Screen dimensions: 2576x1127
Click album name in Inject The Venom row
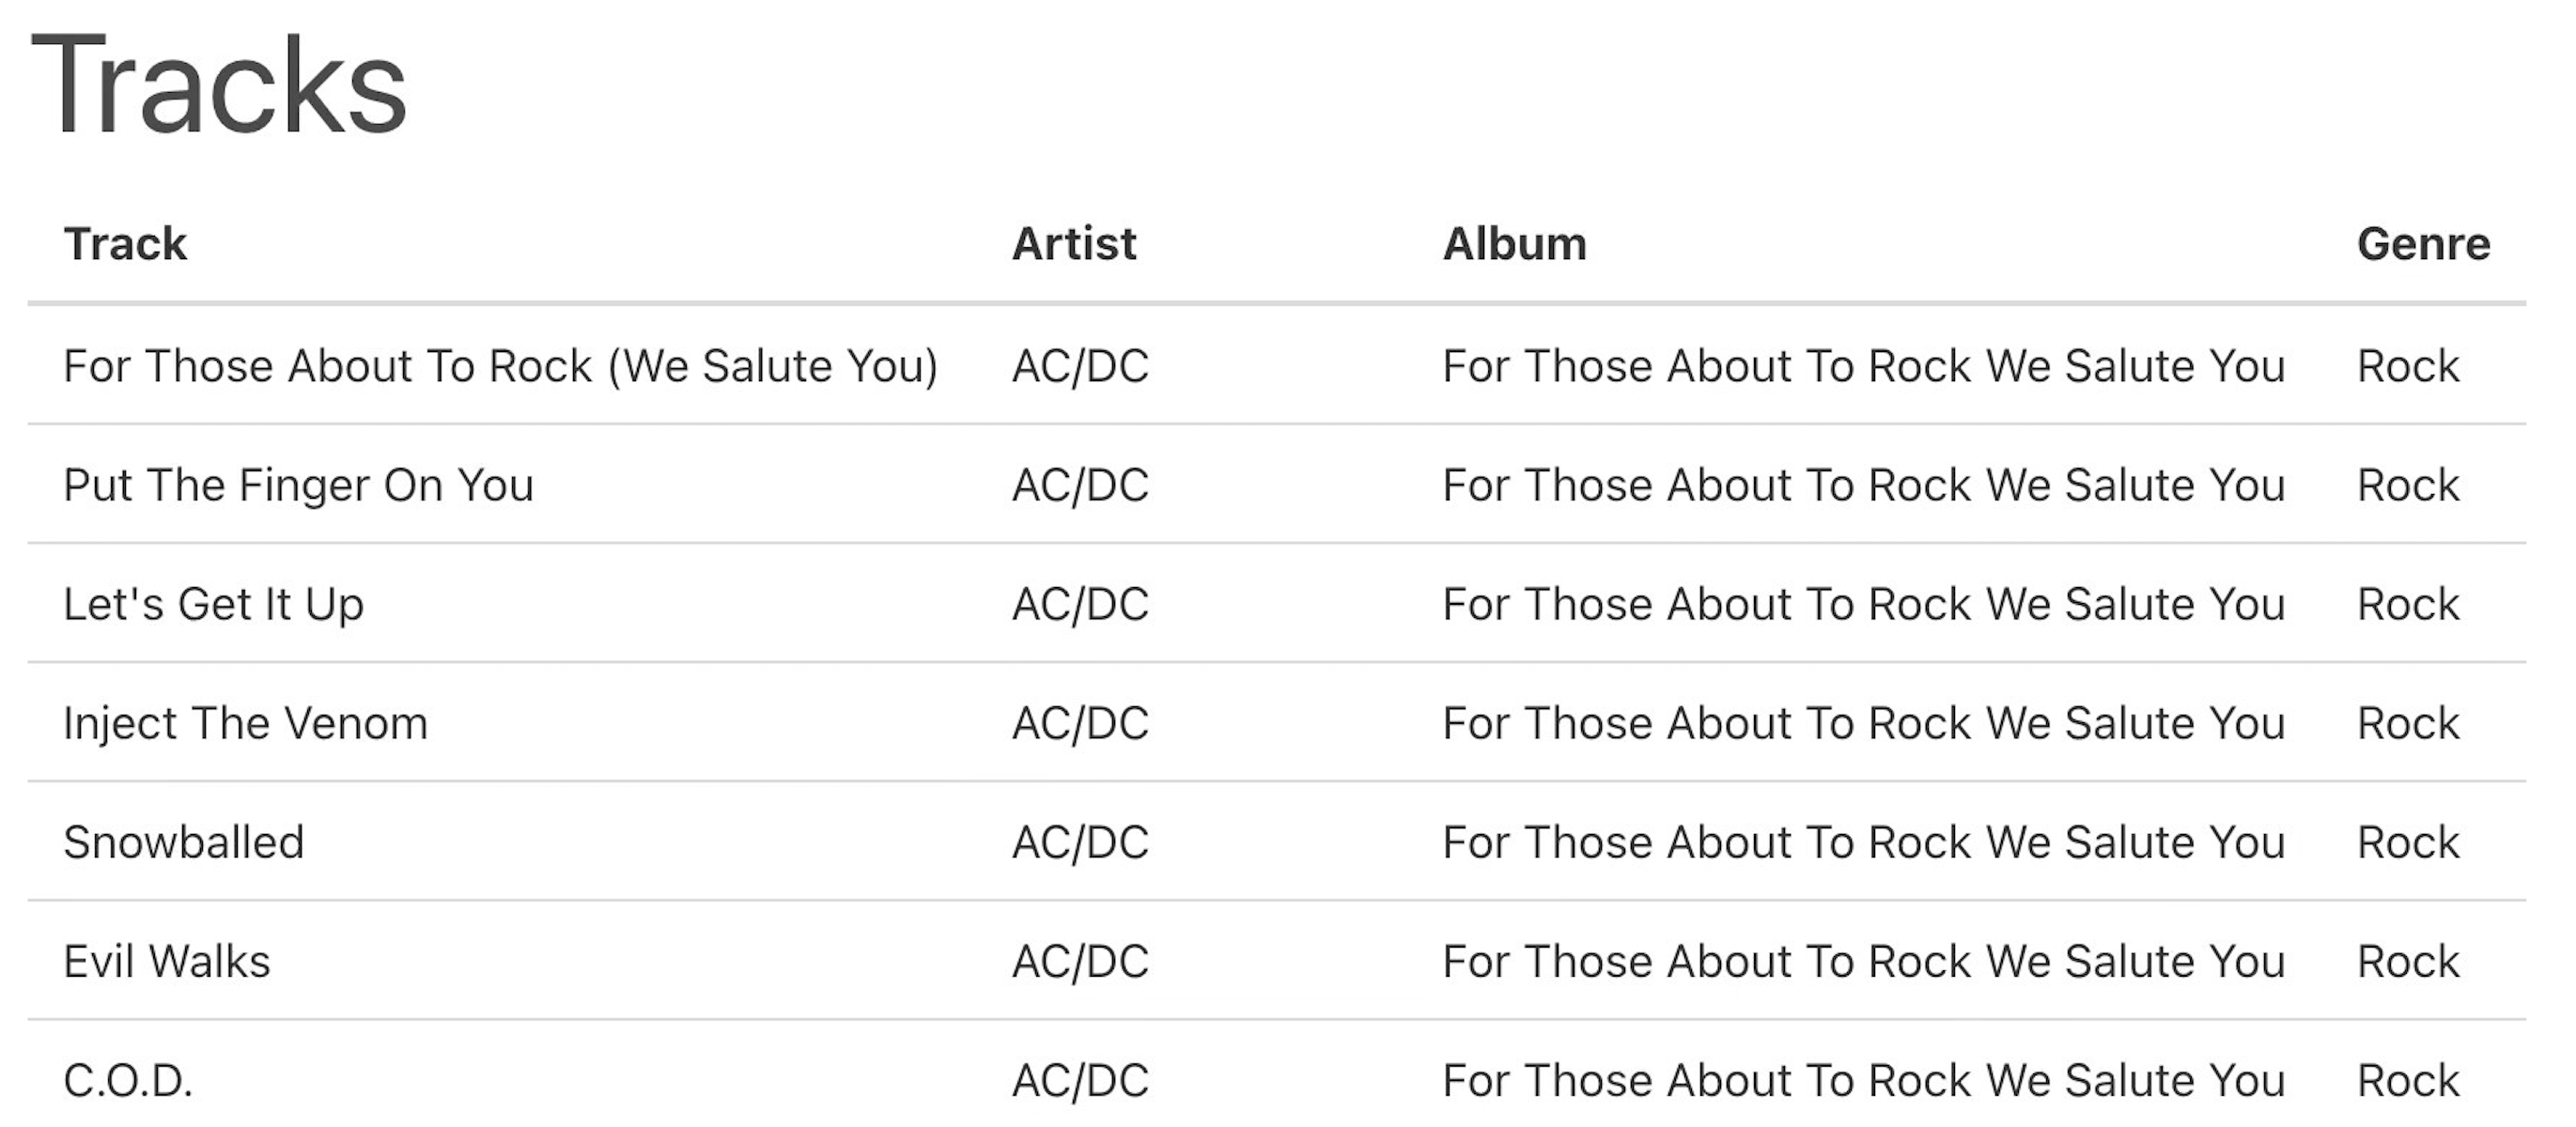pos(1863,723)
